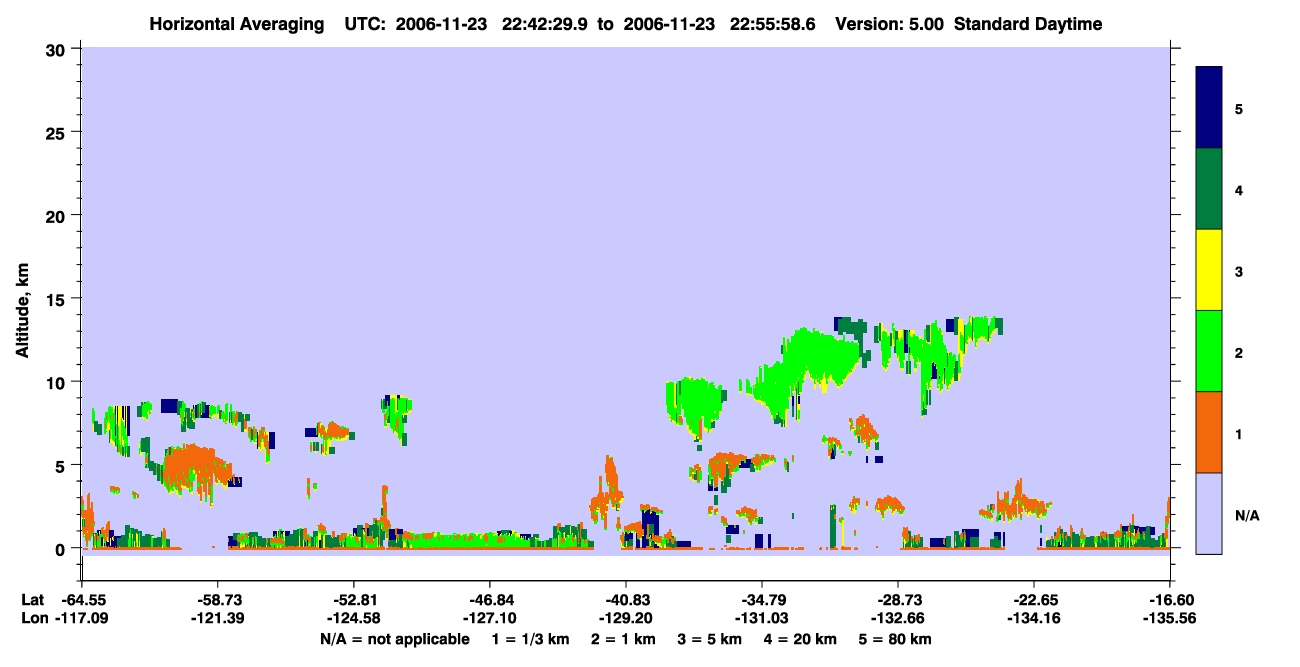Click the latitude value -16.60
This screenshot has width=1300, height=667.
(x=1170, y=600)
